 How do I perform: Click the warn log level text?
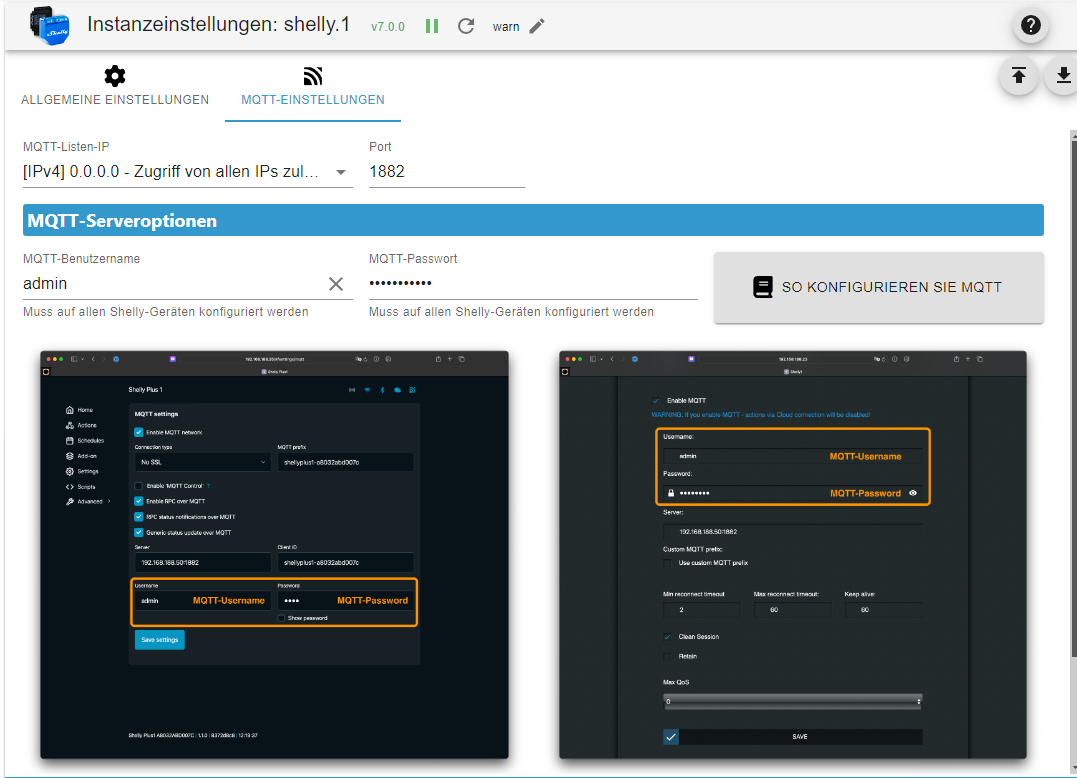pos(506,27)
